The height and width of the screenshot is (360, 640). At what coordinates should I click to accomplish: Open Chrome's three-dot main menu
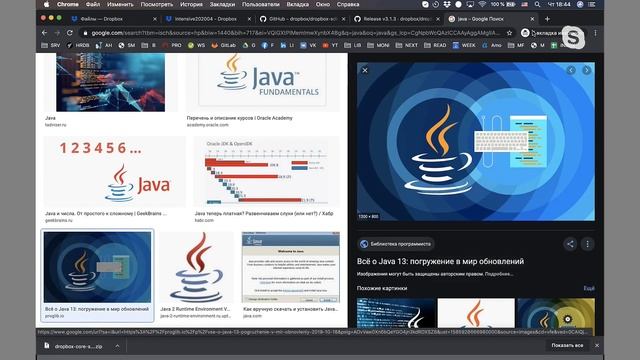click(595, 33)
